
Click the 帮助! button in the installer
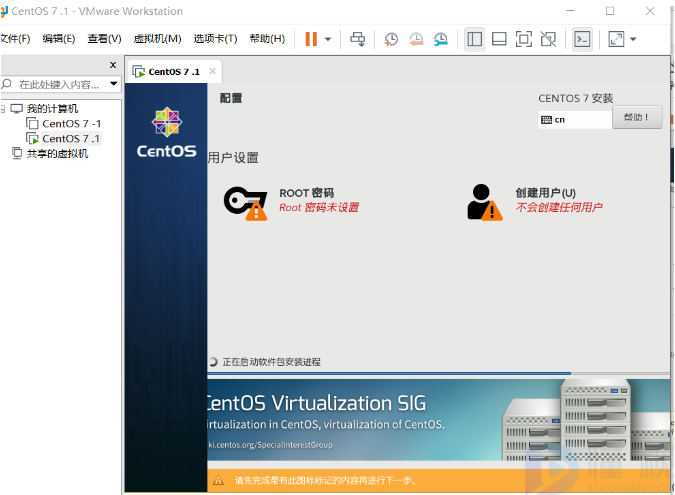pos(636,118)
